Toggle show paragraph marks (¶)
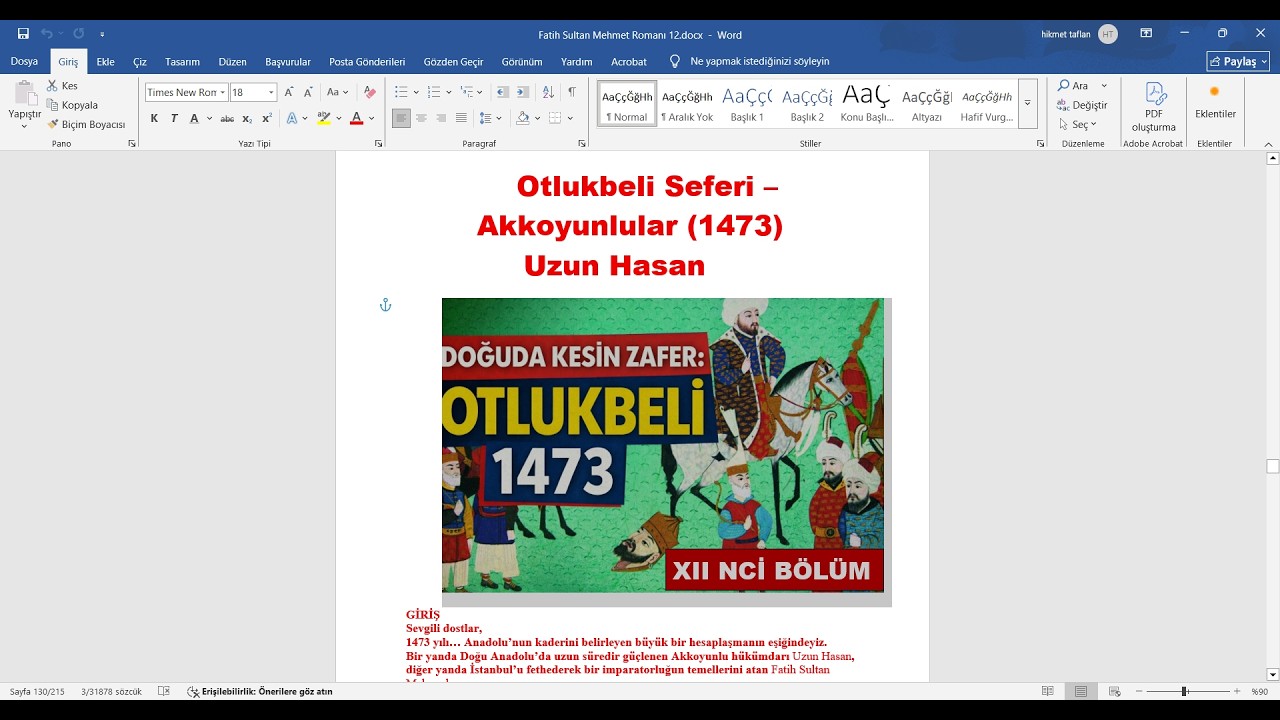 point(572,92)
